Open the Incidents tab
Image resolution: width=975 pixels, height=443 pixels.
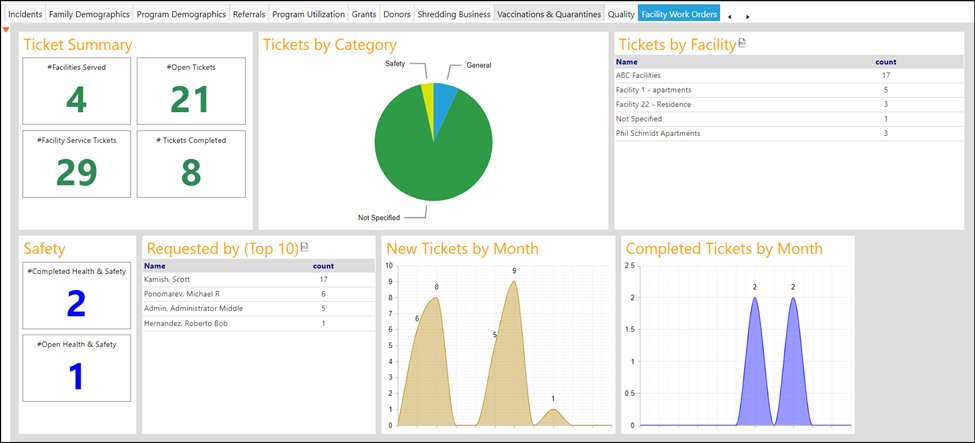coord(25,14)
